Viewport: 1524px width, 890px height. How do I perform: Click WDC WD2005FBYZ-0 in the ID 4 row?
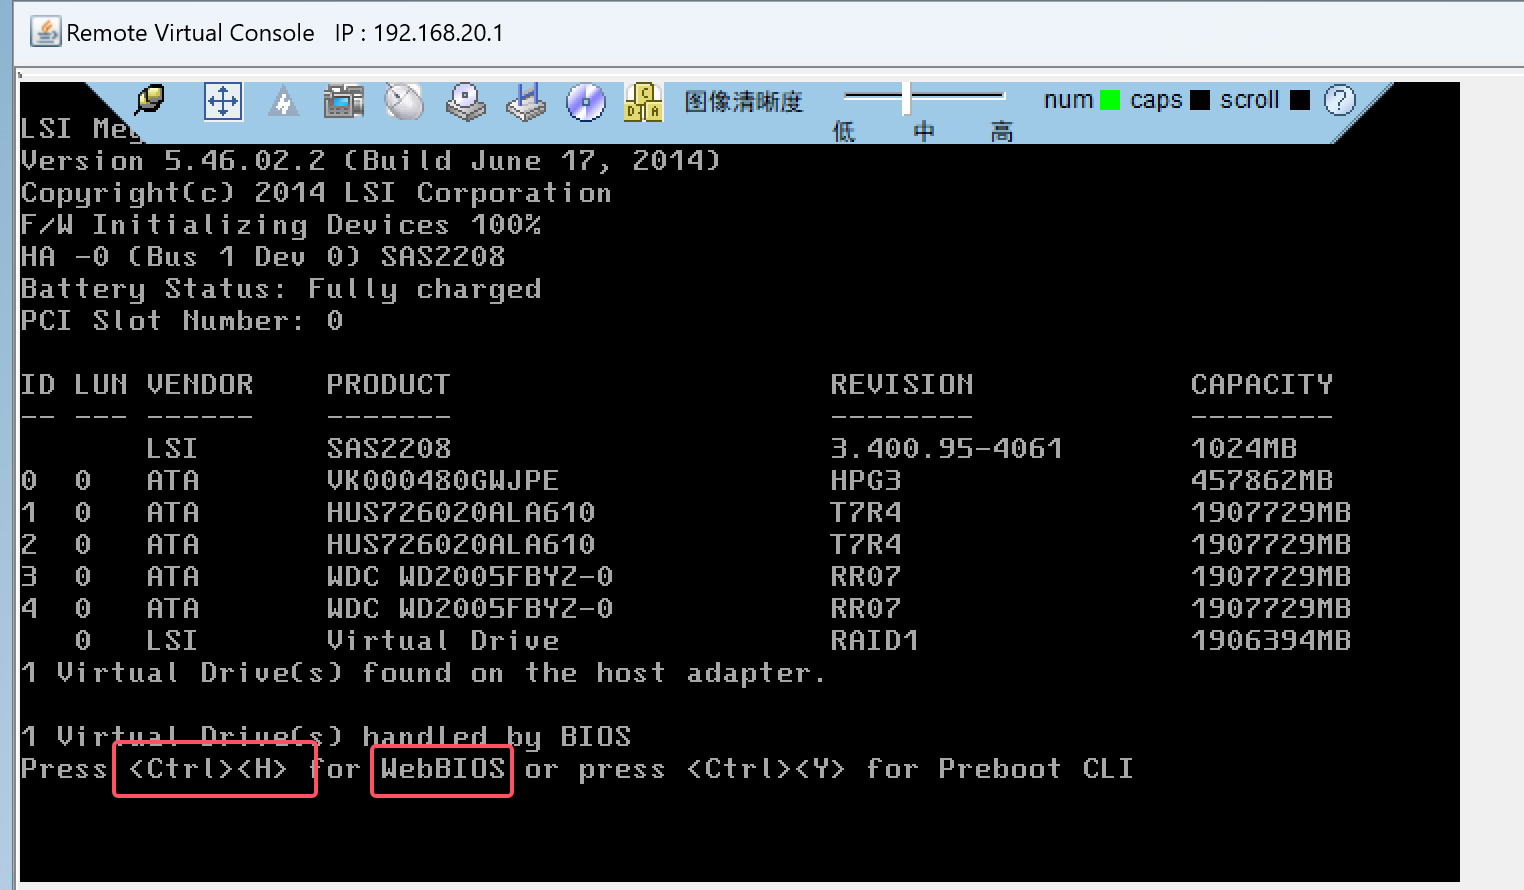[470, 609]
